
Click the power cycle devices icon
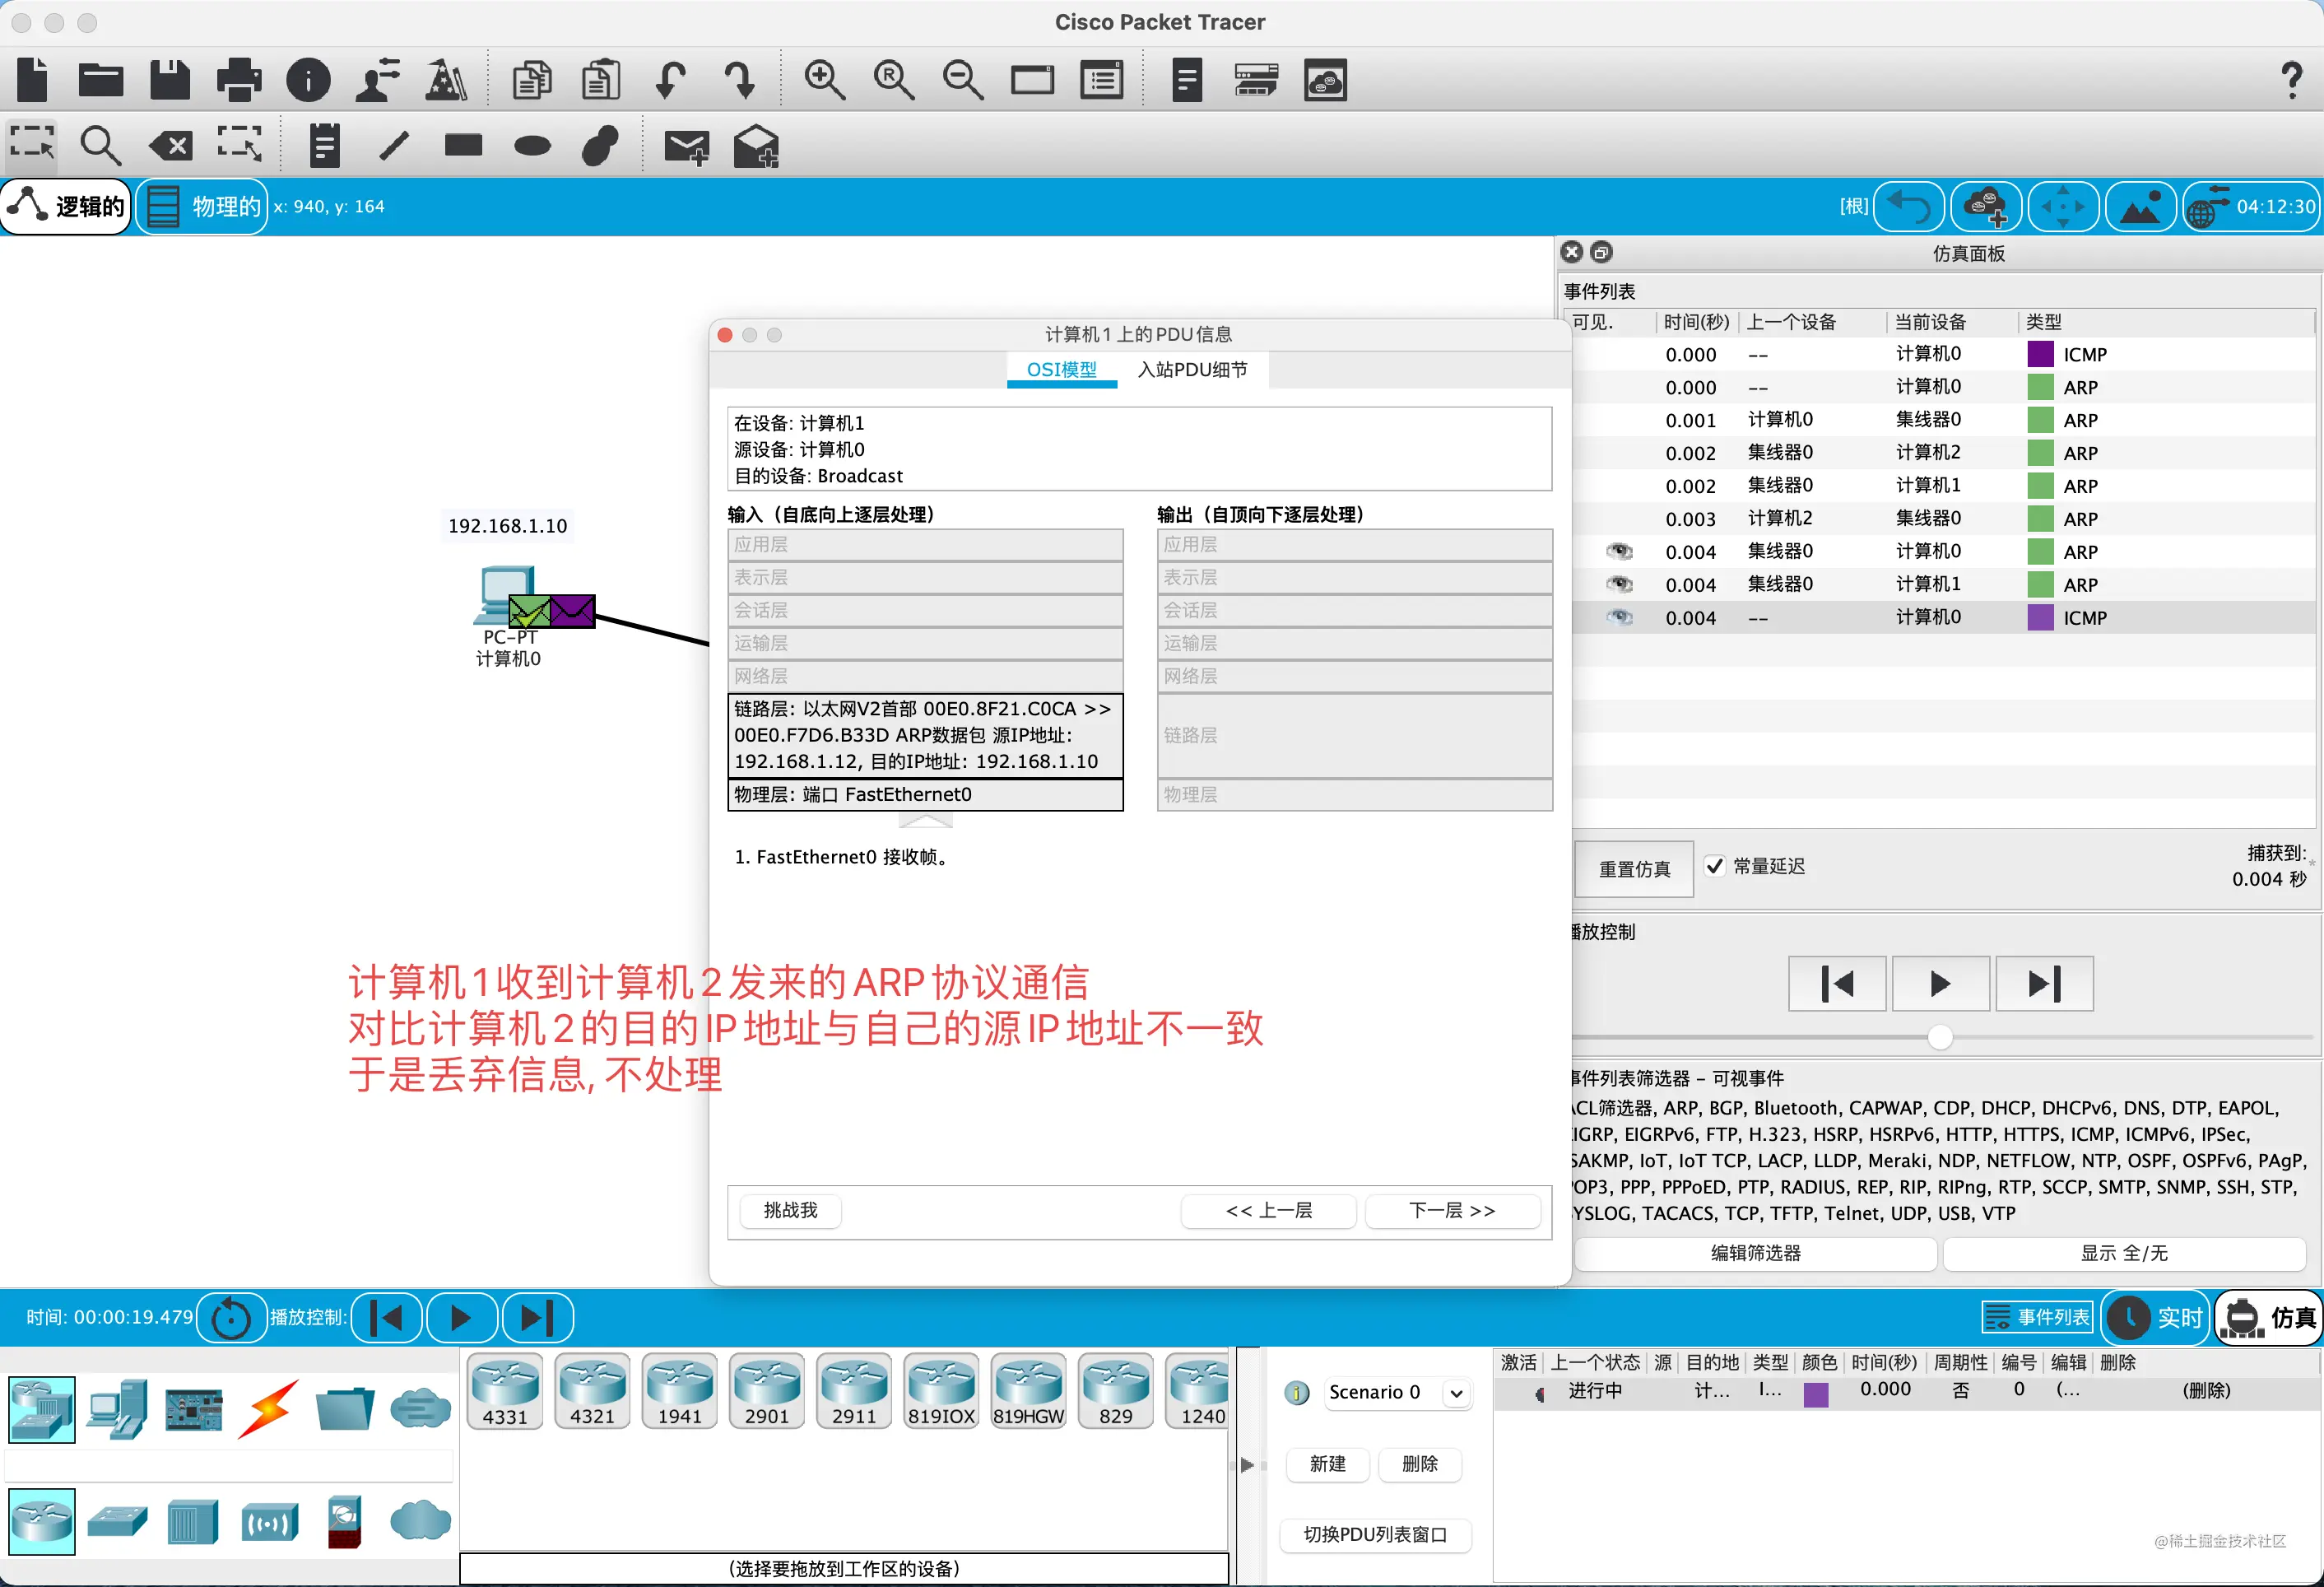coord(231,1318)
